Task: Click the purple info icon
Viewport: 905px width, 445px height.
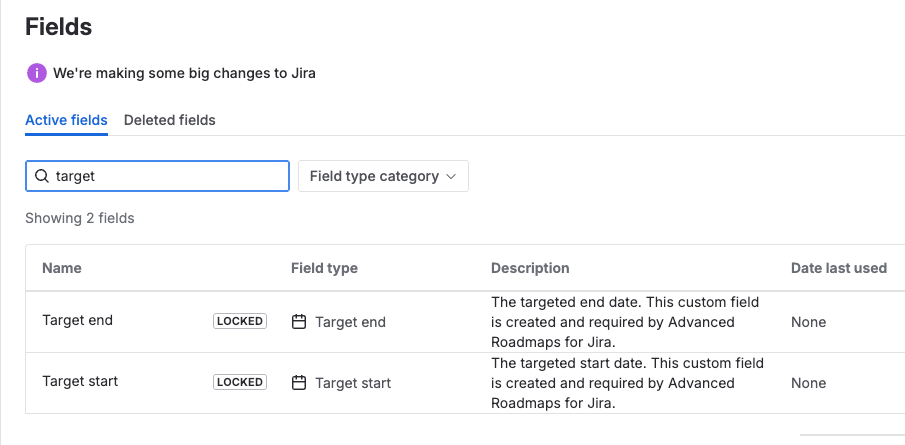Action: click(36, 73)
